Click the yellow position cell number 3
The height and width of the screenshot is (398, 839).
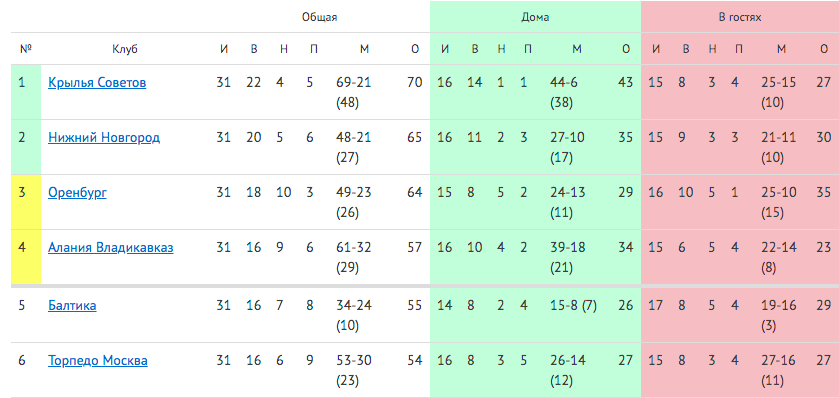click(26, 202)
